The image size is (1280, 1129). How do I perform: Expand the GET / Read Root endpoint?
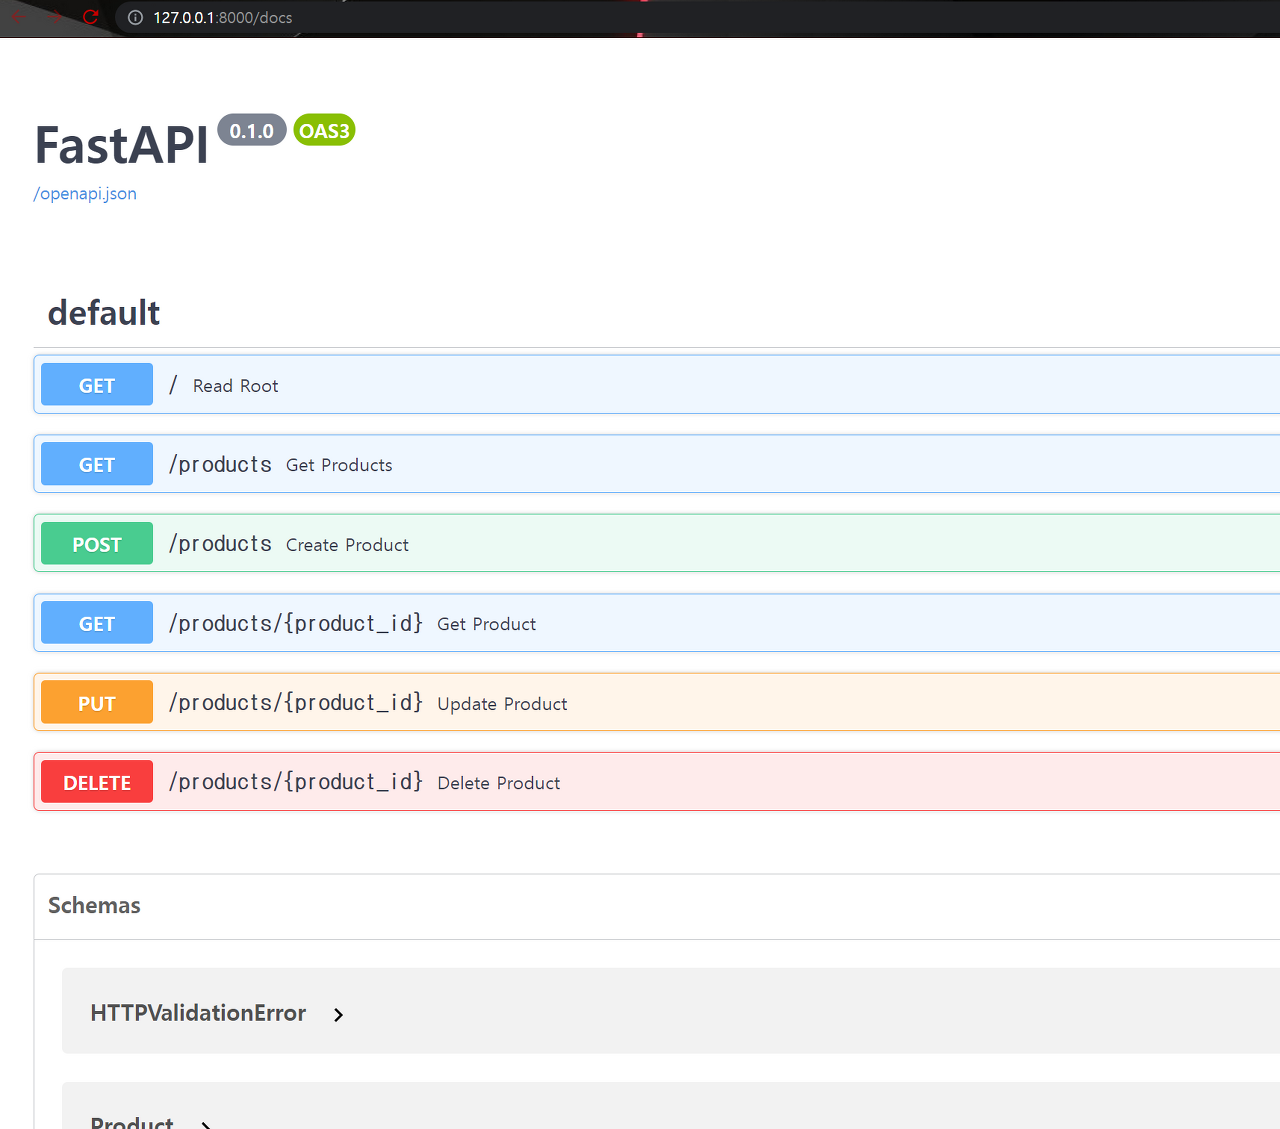657,384
